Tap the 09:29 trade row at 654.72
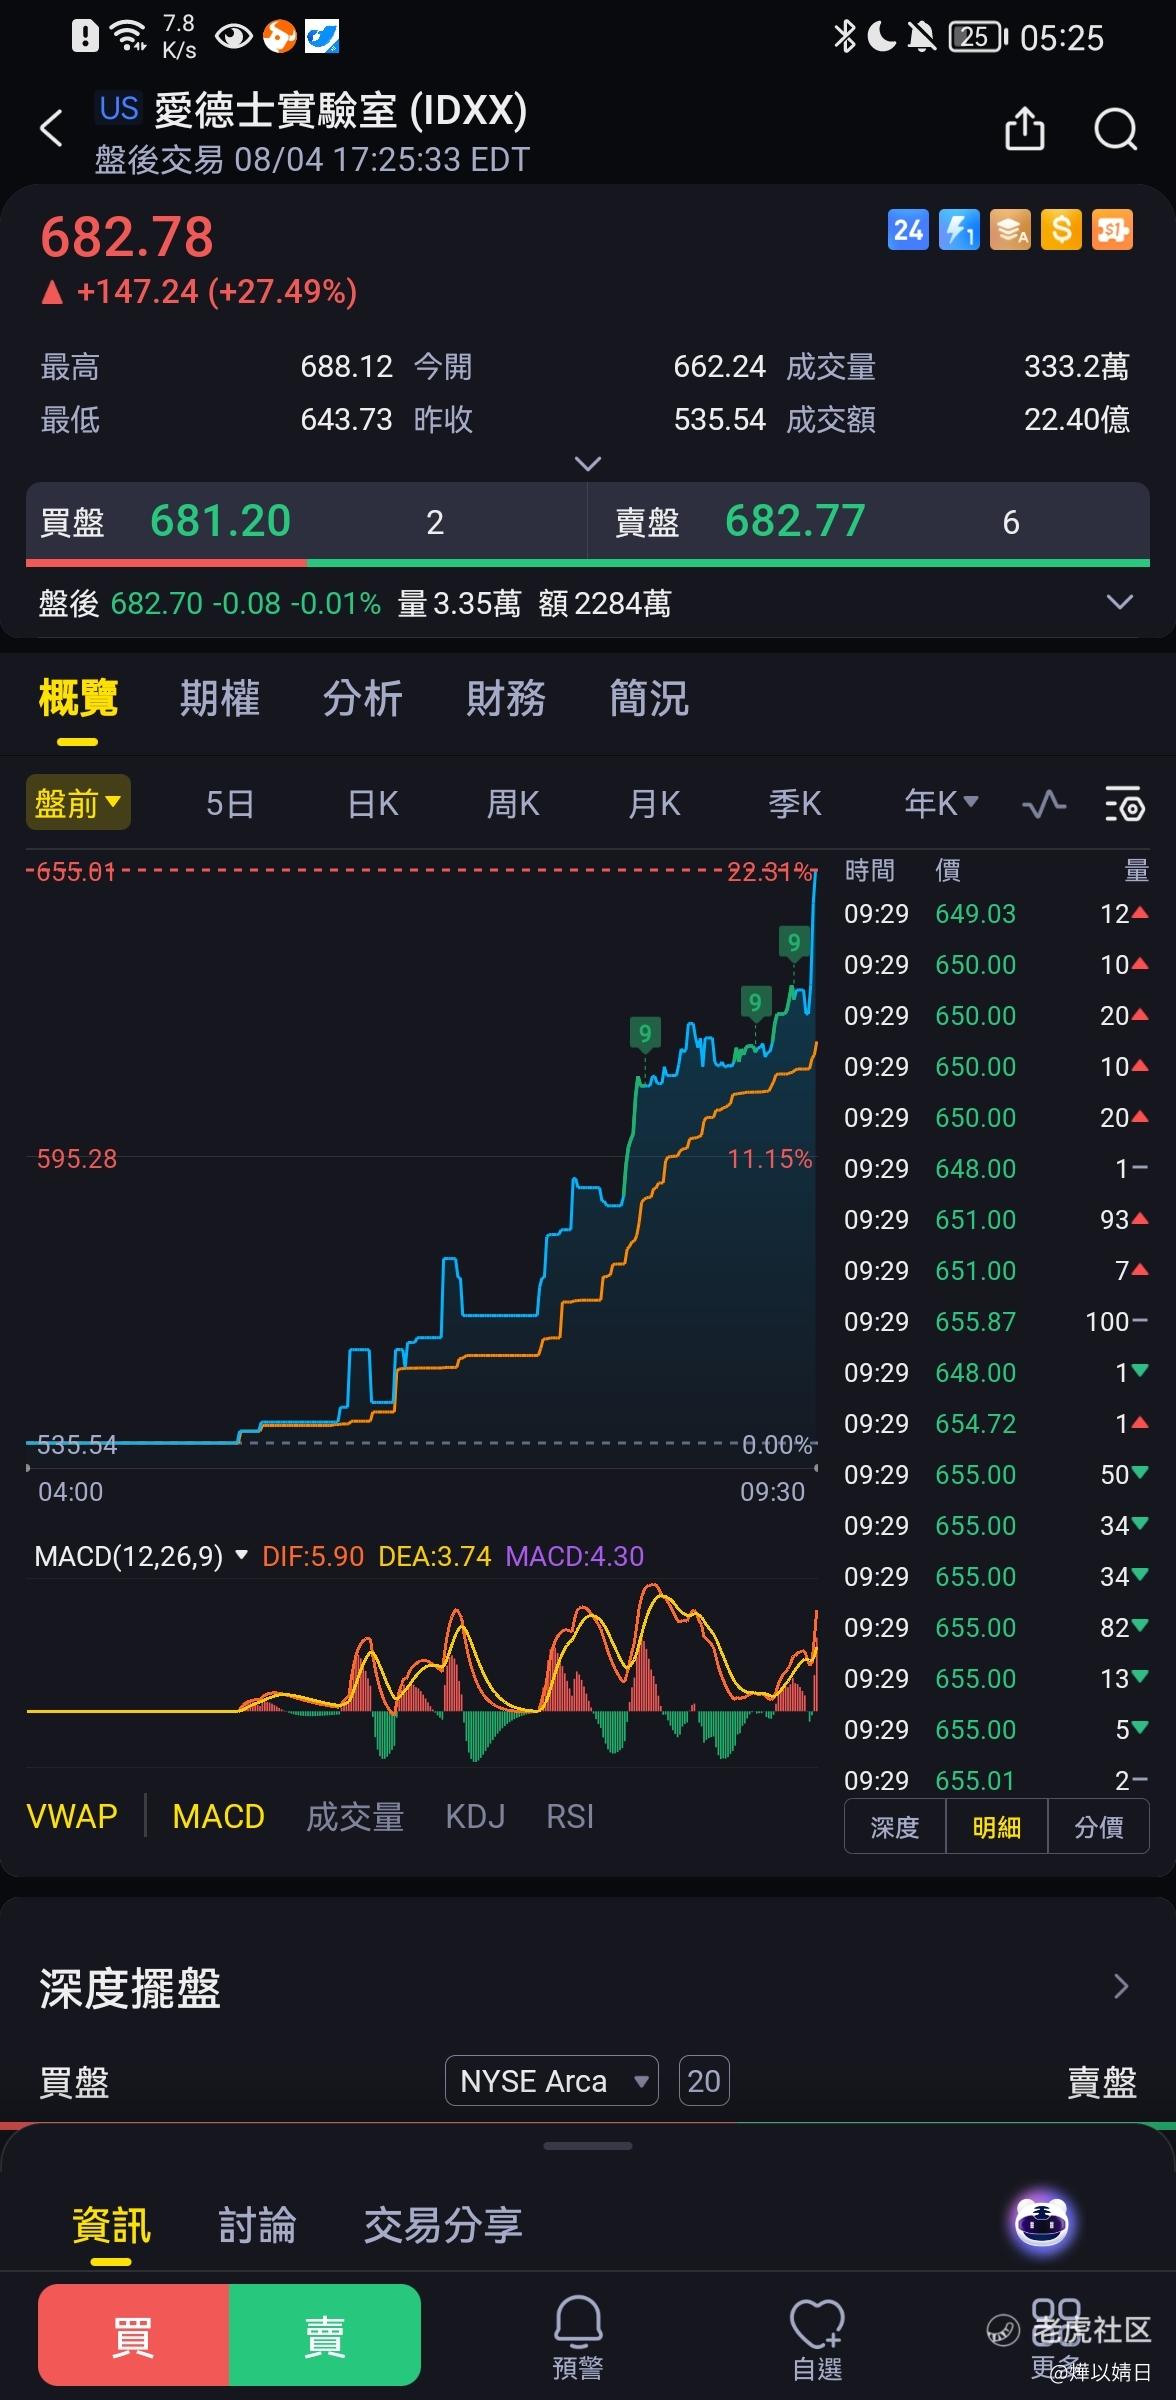The image size is (1176, 2400). click(996, 1424)
